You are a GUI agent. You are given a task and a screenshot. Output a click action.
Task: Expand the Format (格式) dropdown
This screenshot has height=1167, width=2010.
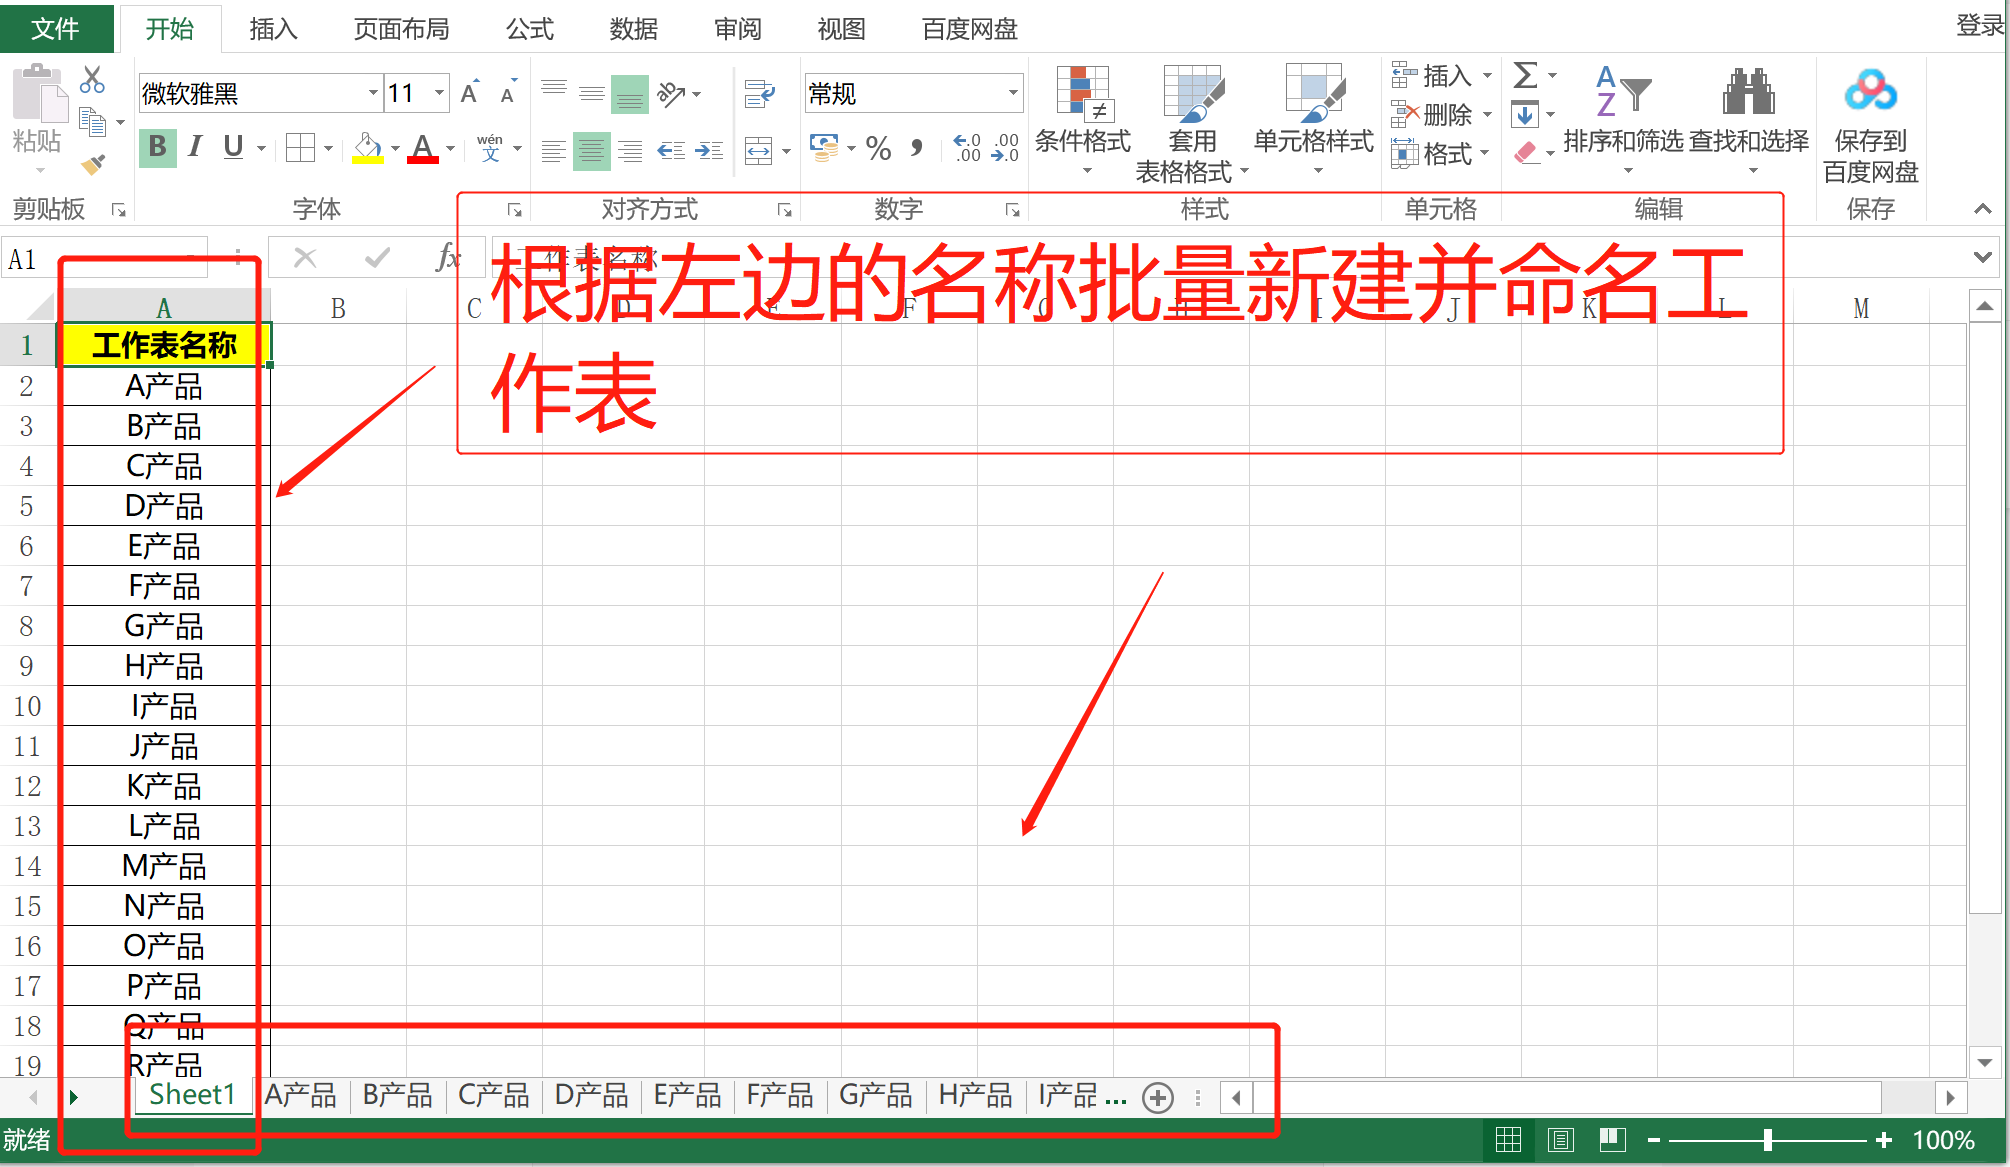(1485, 154)
